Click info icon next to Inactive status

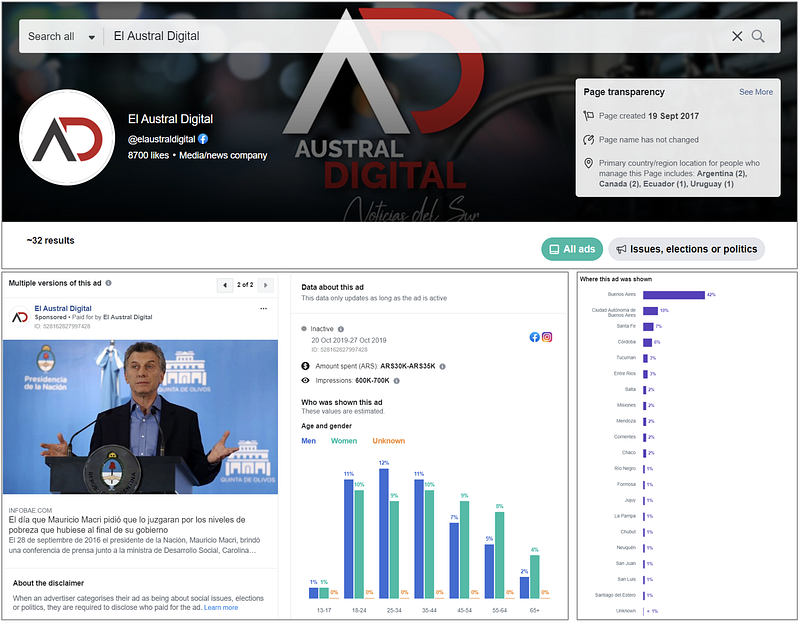341,329
